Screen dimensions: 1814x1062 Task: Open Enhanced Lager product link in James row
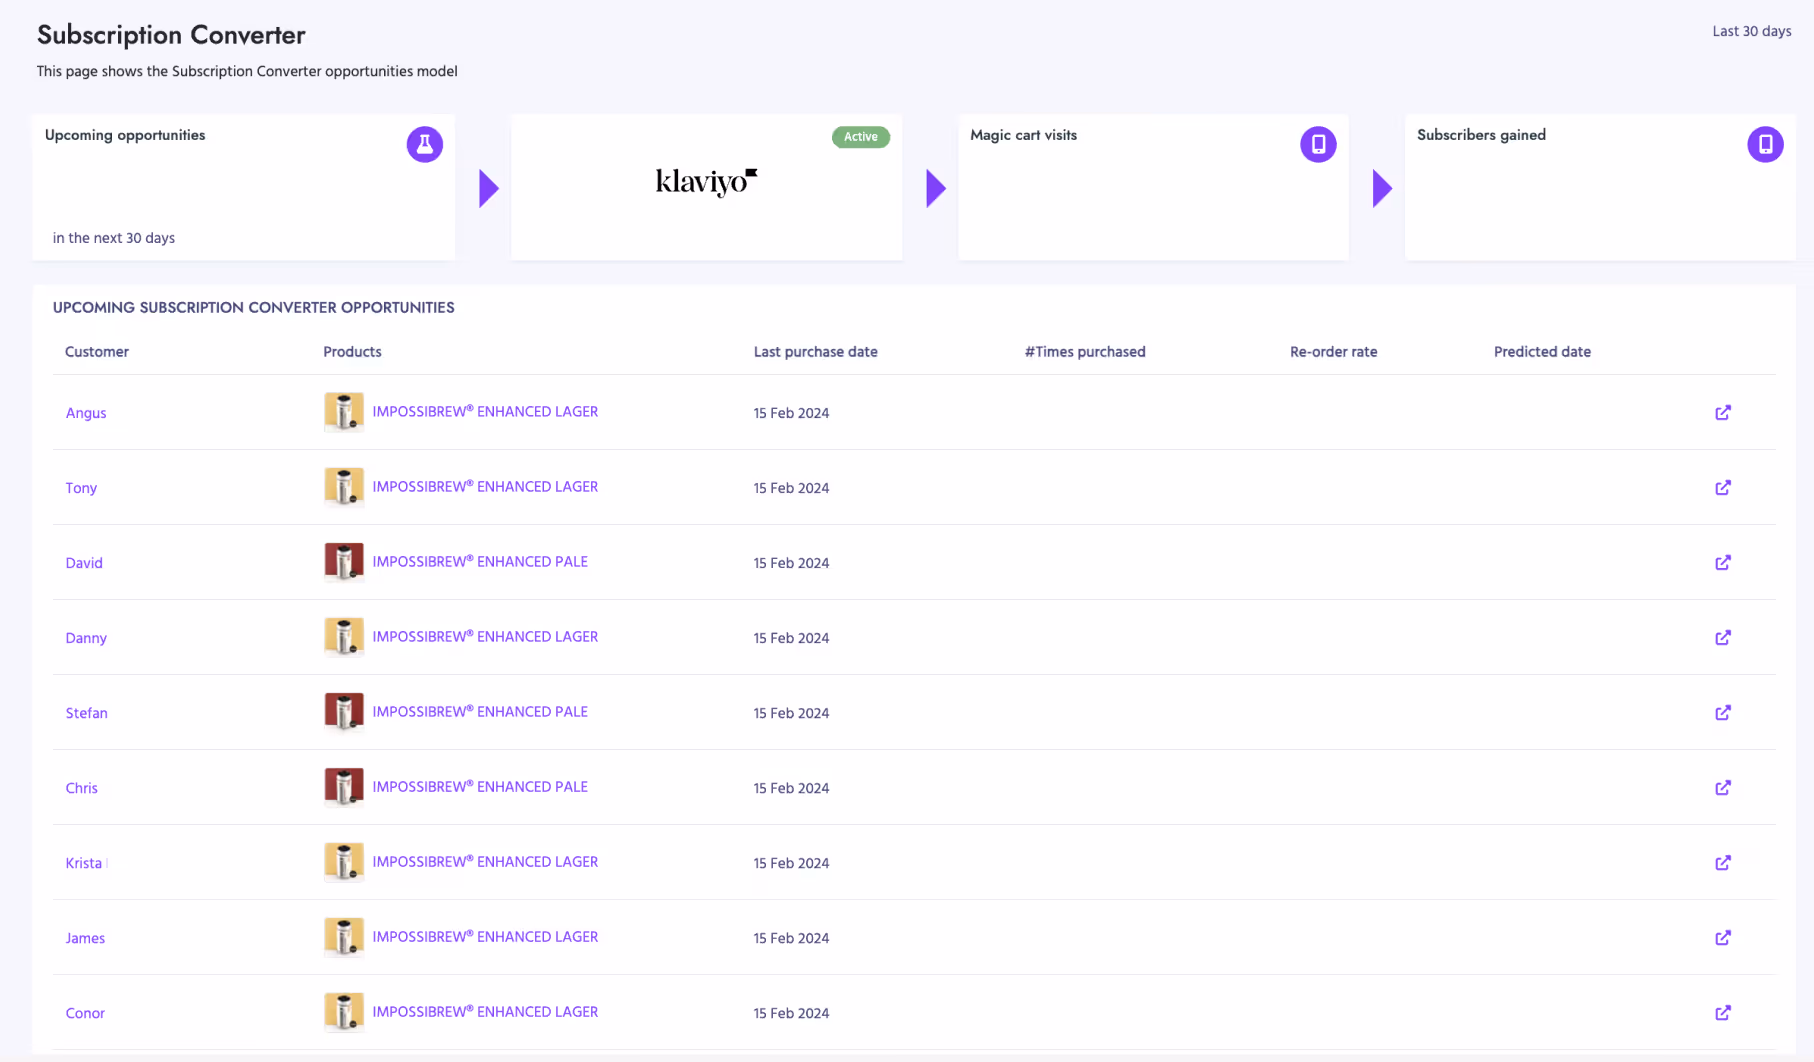click(x=485, y=937)
